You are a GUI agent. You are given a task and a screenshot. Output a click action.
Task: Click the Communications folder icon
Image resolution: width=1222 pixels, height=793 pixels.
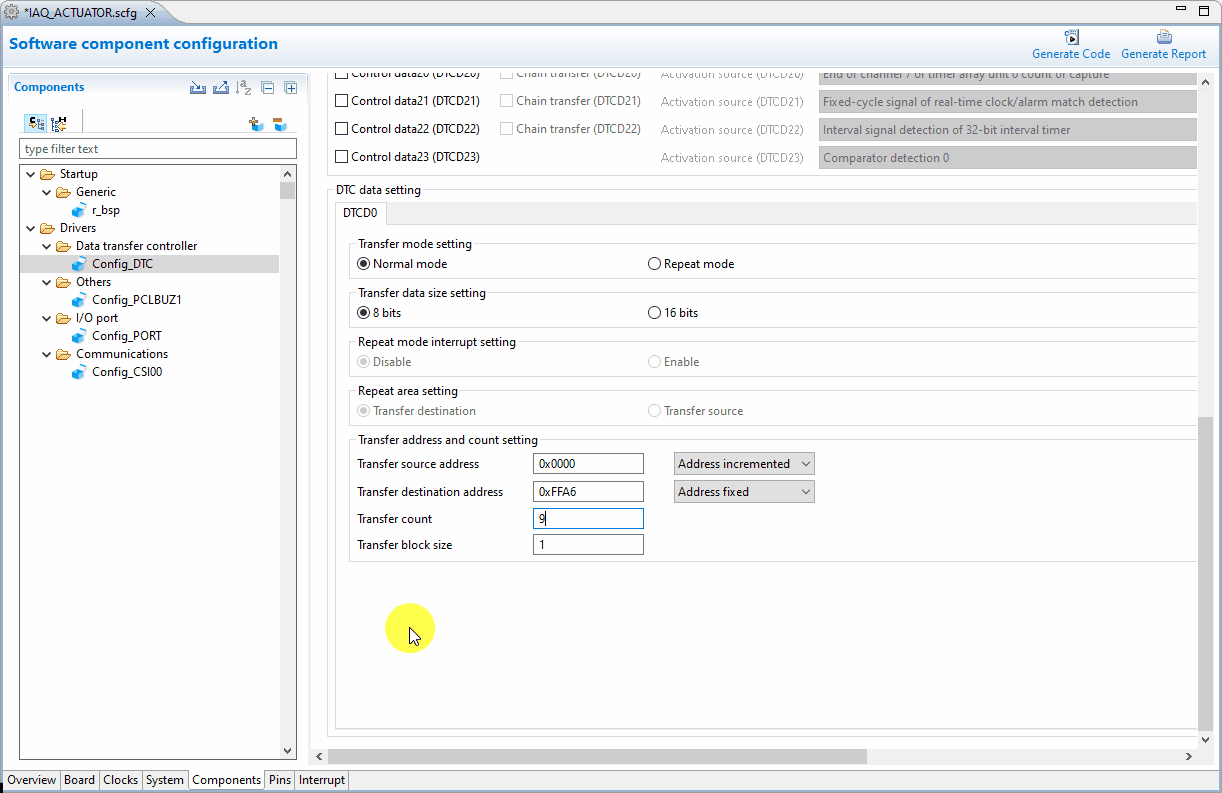click(64, 354)
